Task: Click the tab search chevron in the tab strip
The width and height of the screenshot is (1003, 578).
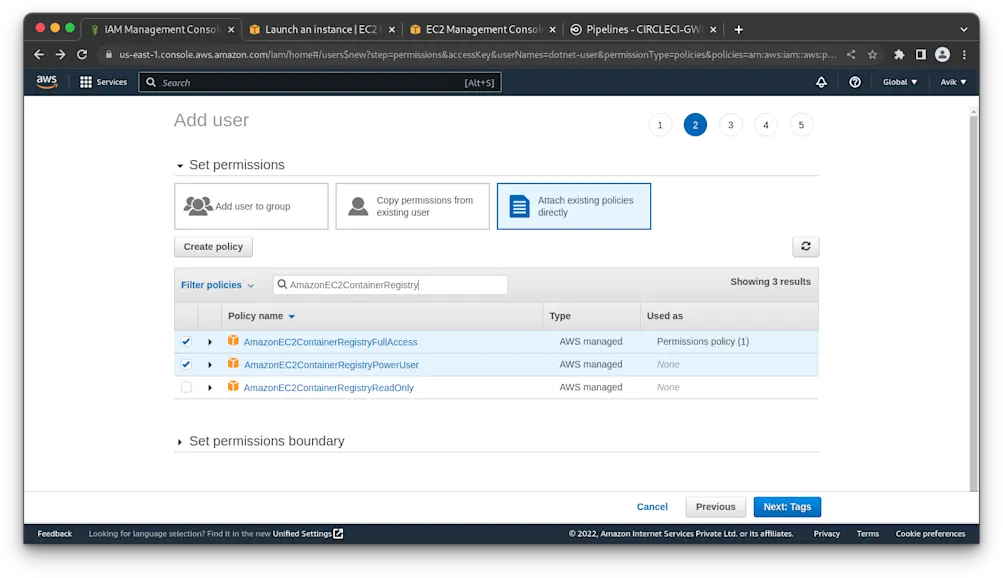Action: click(963, 29)
